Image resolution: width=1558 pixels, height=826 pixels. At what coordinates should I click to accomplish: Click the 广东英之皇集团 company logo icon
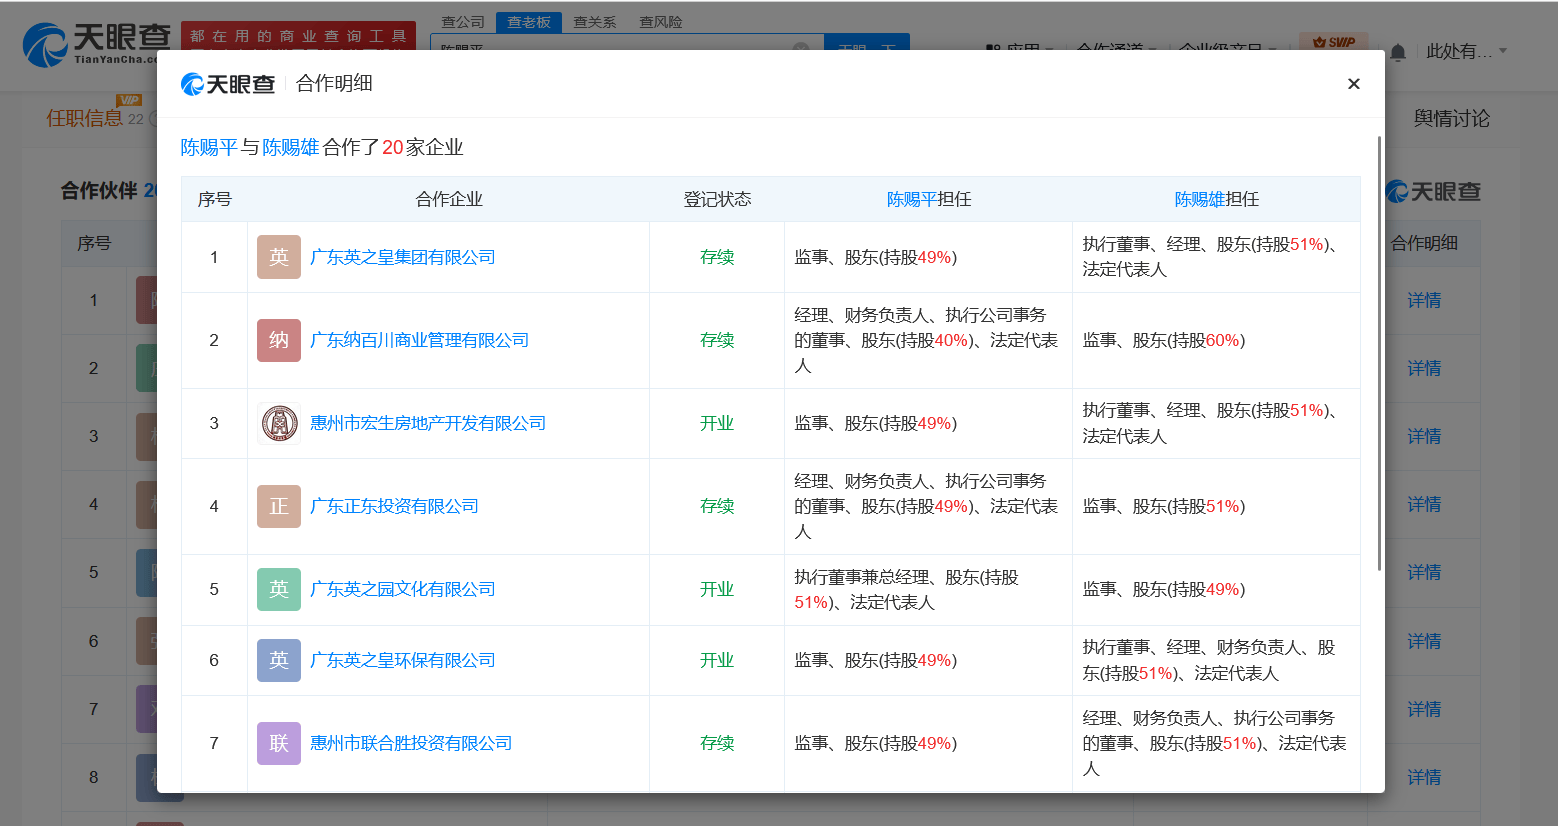click(x=278, y=257)
